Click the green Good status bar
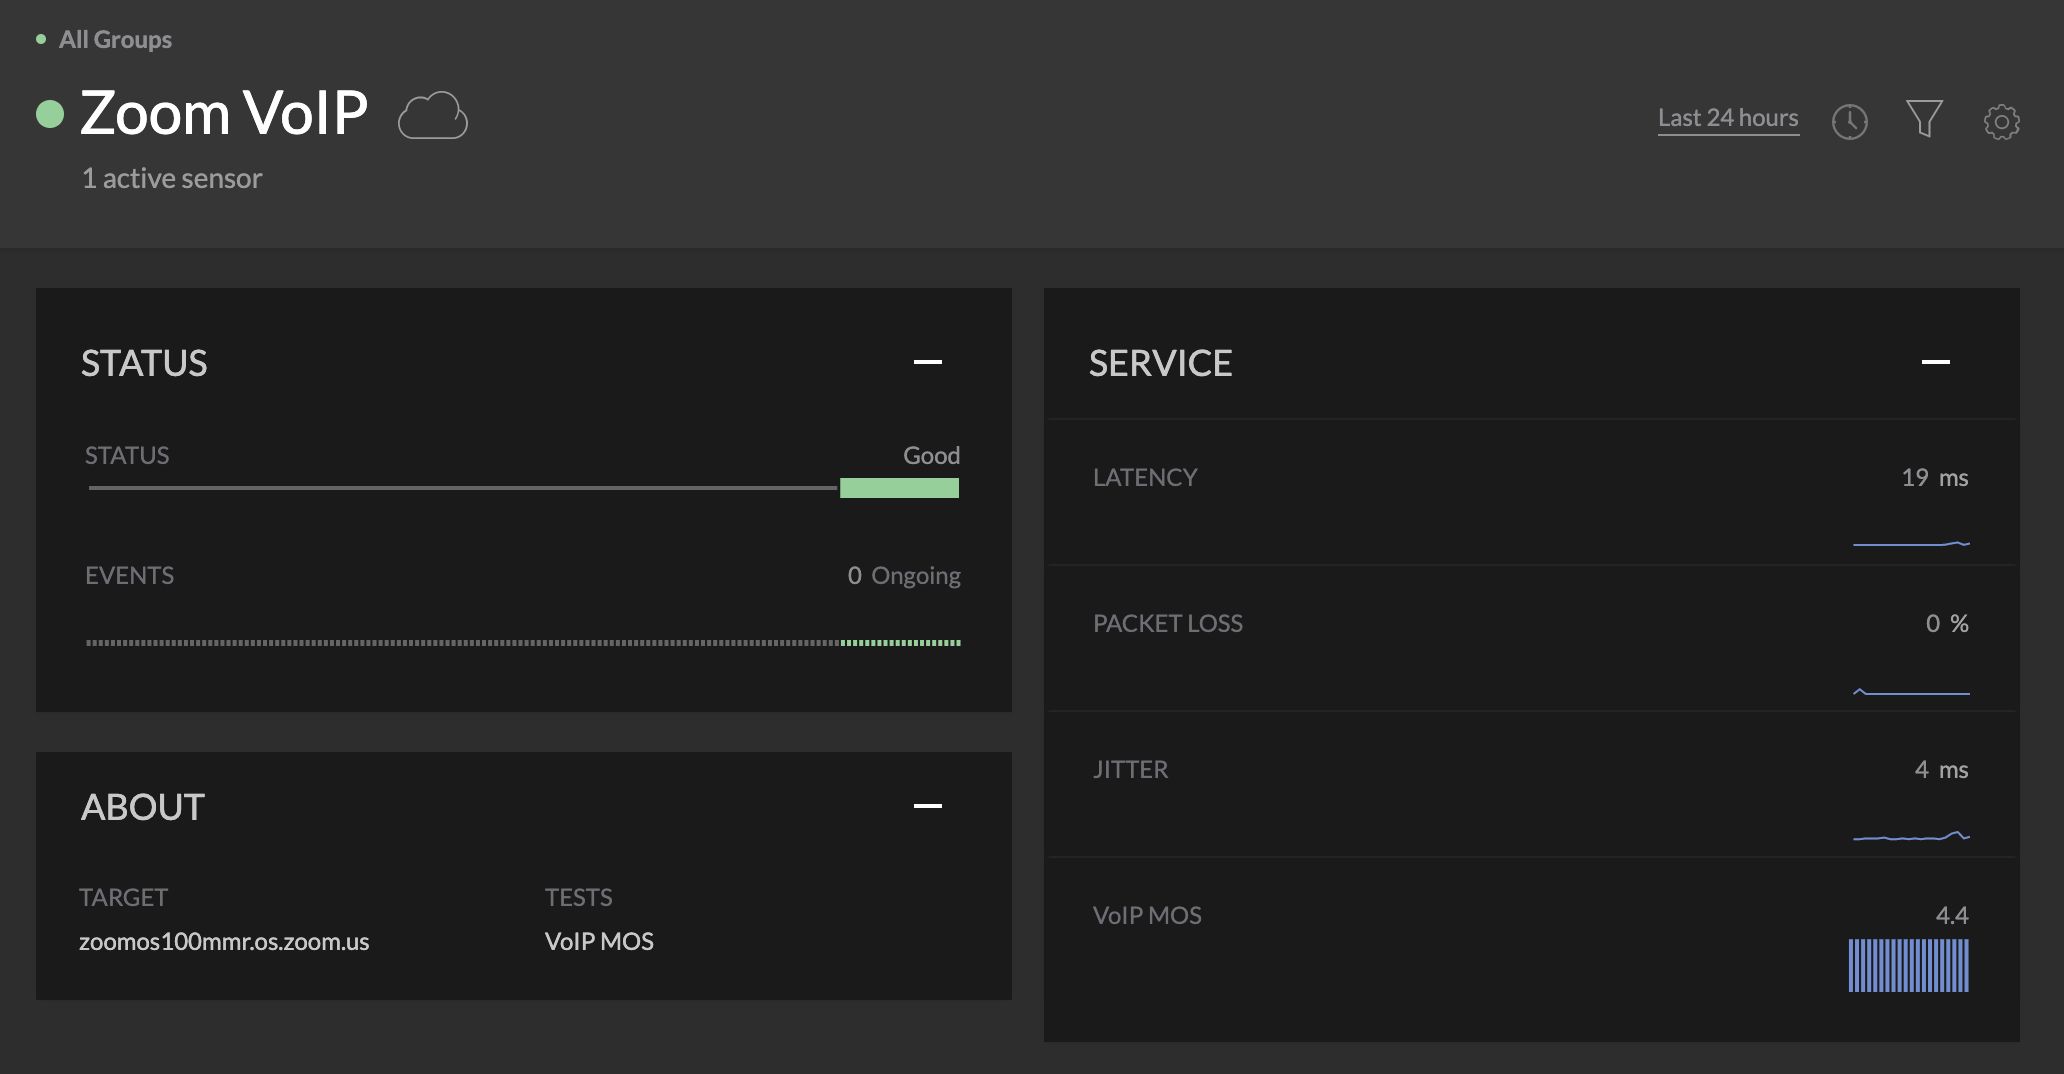Image resolution: width=2064 pixels, height=1074 pixels. 899,488
